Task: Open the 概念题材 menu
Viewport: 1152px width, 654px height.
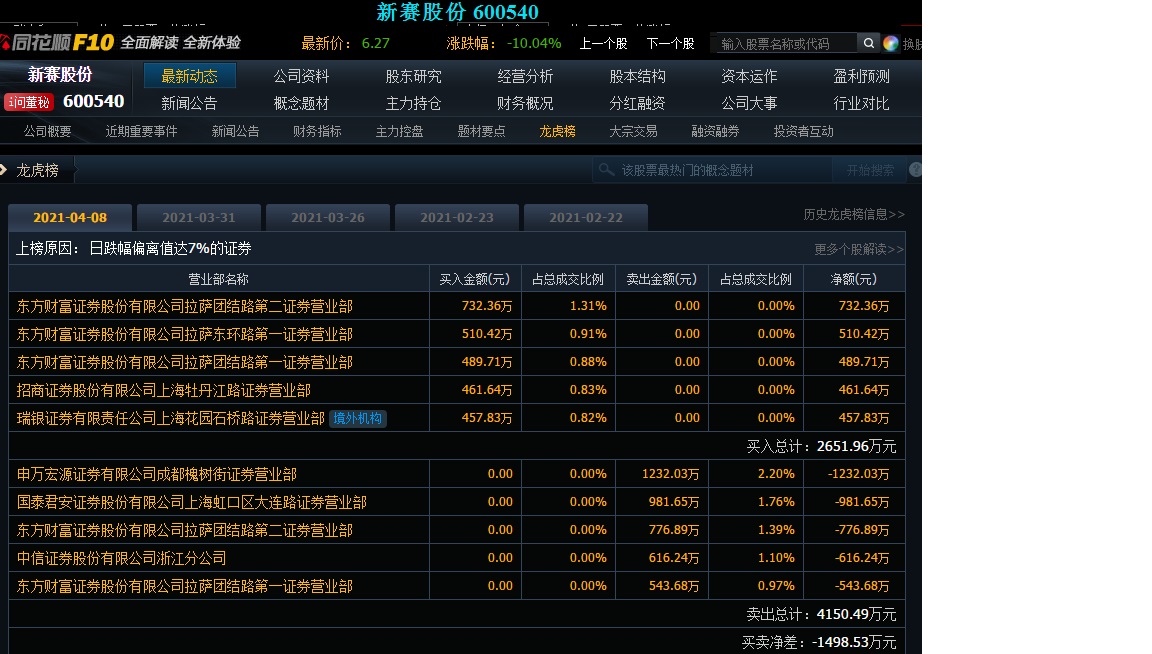Action: tap(301, 103)
